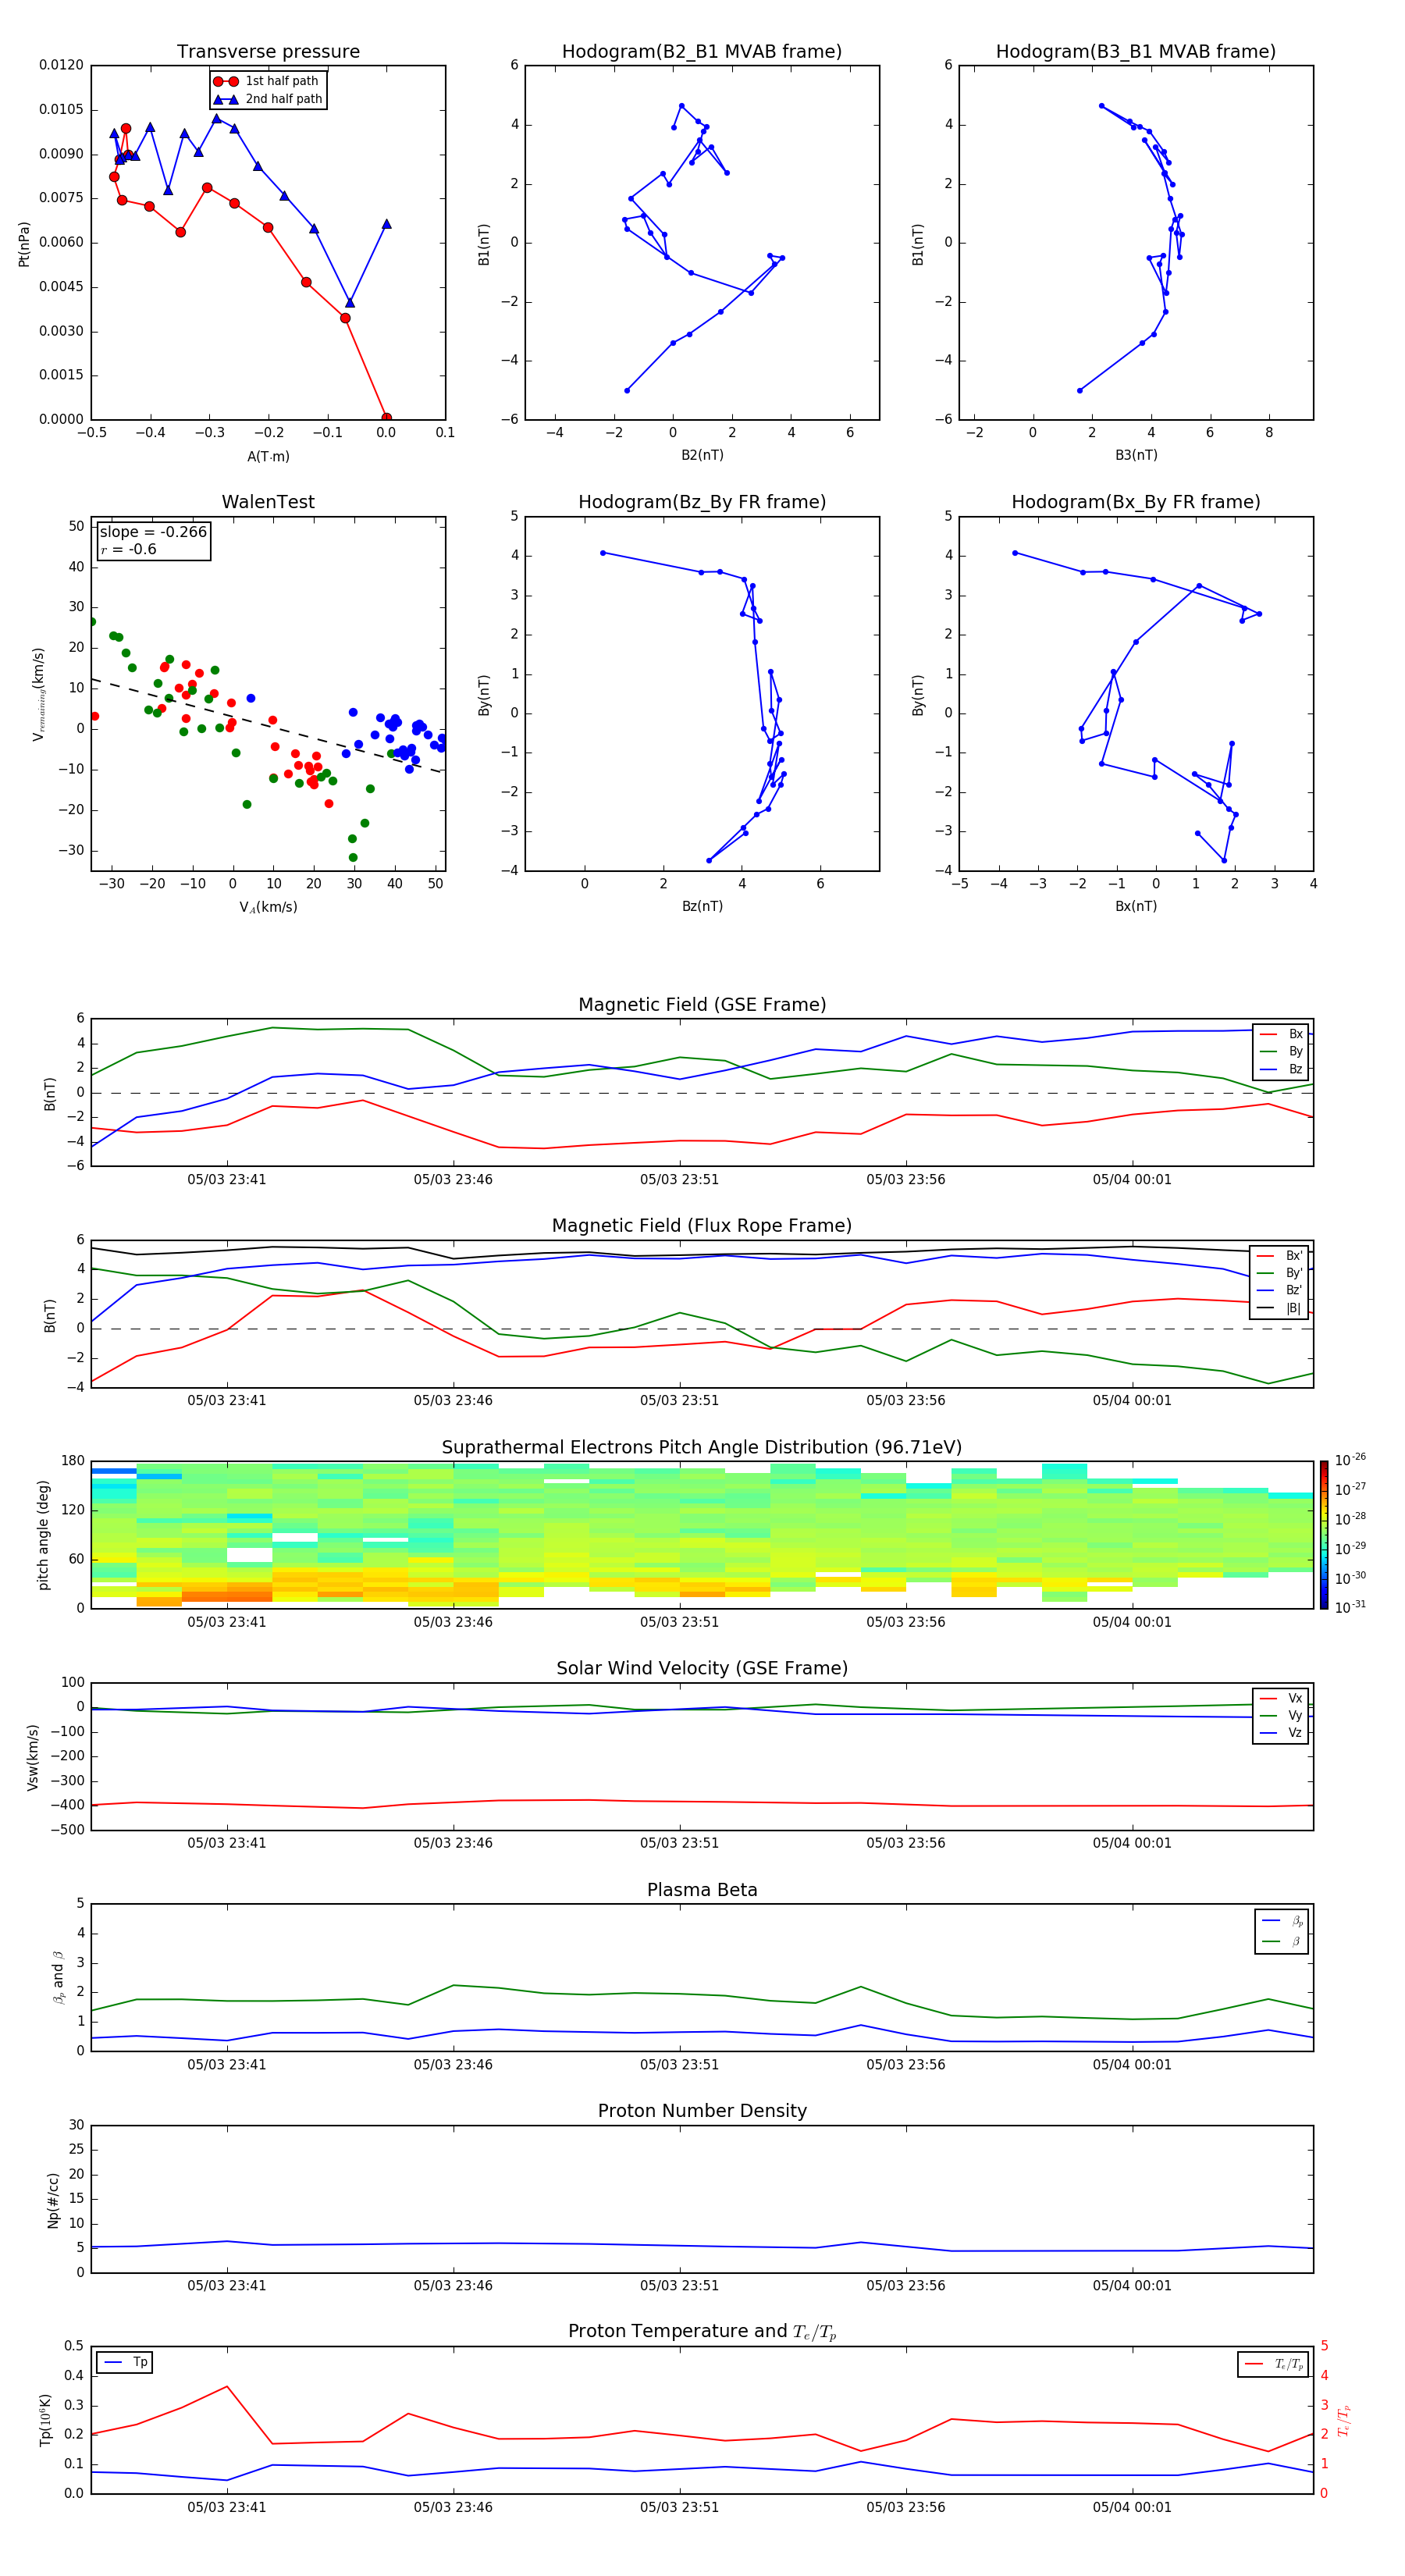Click the By' entry in Flux Rope legend

(1280, 1273)
